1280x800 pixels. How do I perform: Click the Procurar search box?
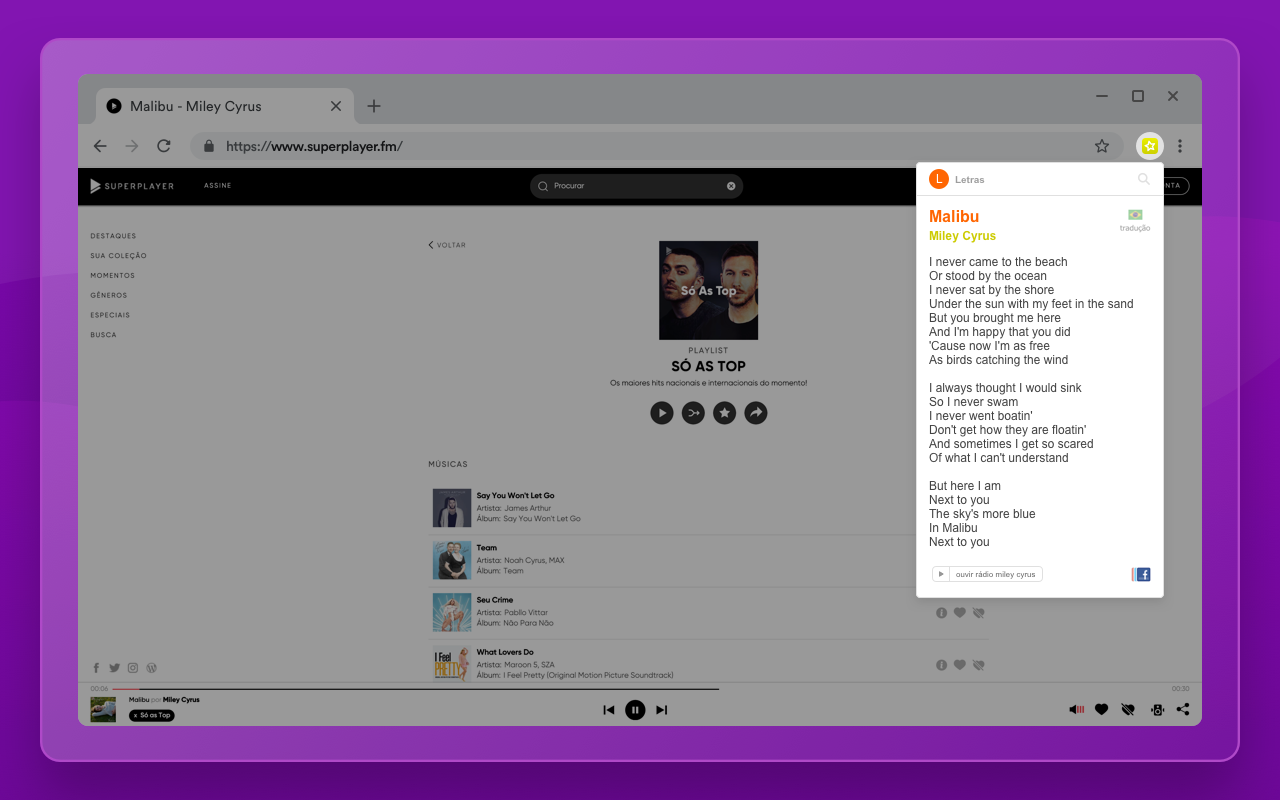pos(636,186)
